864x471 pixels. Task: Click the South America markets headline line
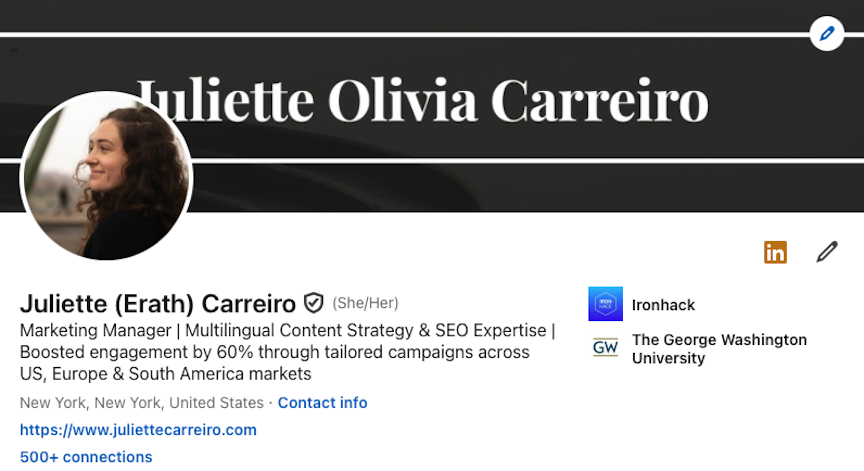[165, 373]
